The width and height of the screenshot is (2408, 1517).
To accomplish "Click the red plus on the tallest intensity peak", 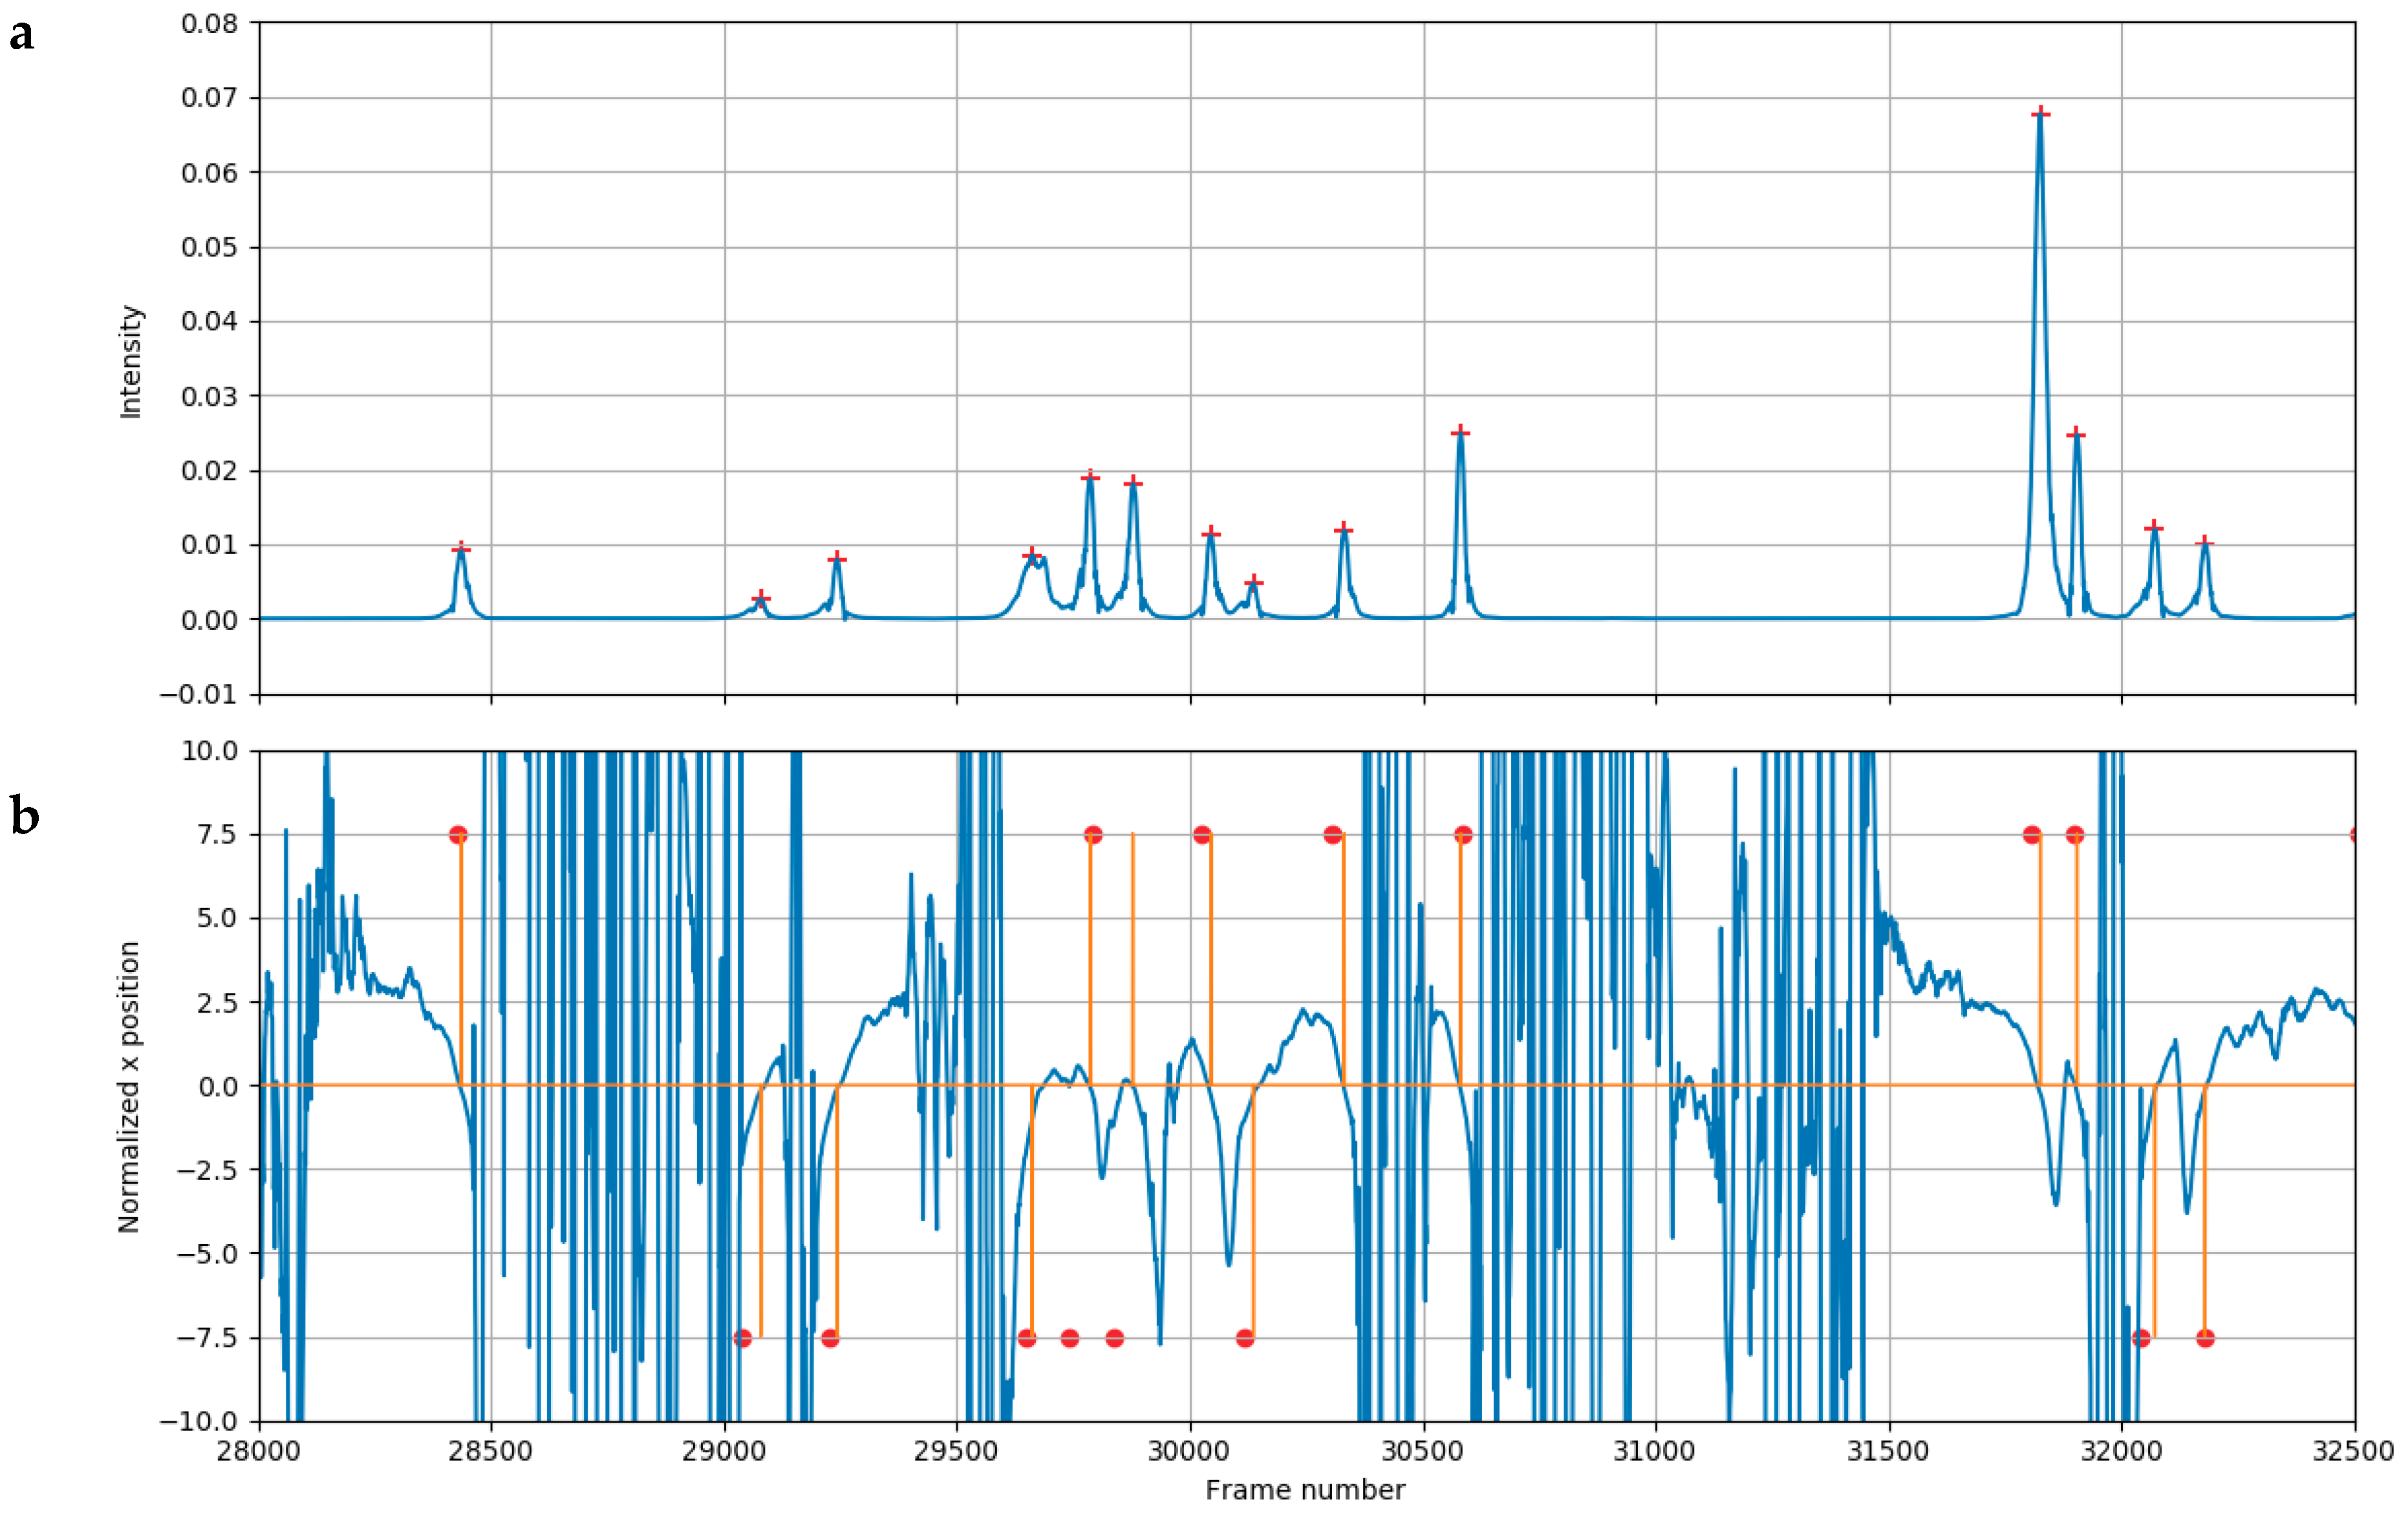I will click(x=2041, y=114).
